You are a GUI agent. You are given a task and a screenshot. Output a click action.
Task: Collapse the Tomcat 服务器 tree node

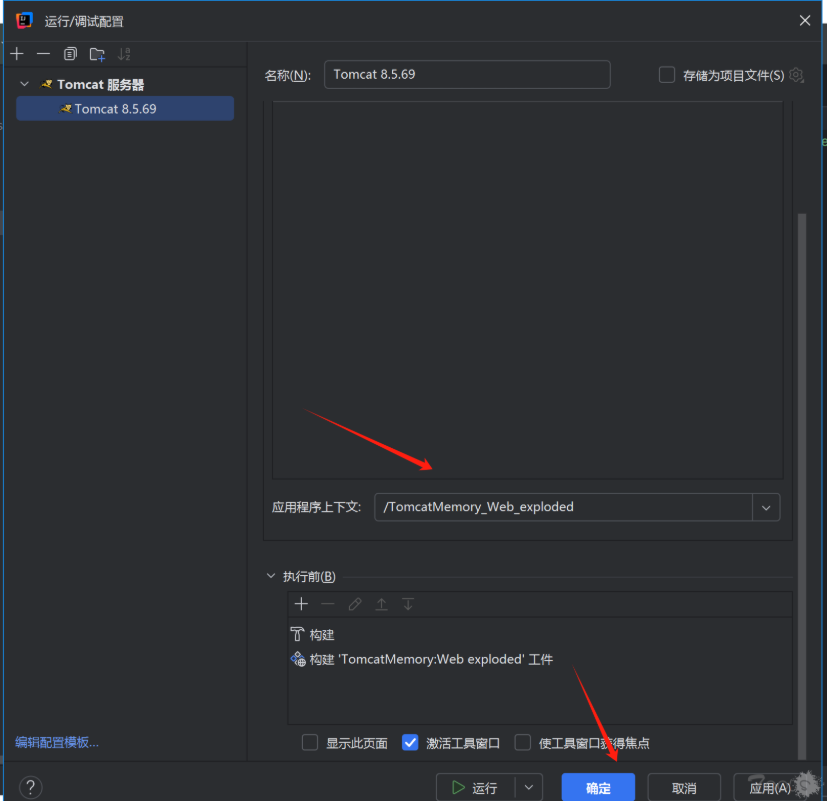tap(24, 84)
